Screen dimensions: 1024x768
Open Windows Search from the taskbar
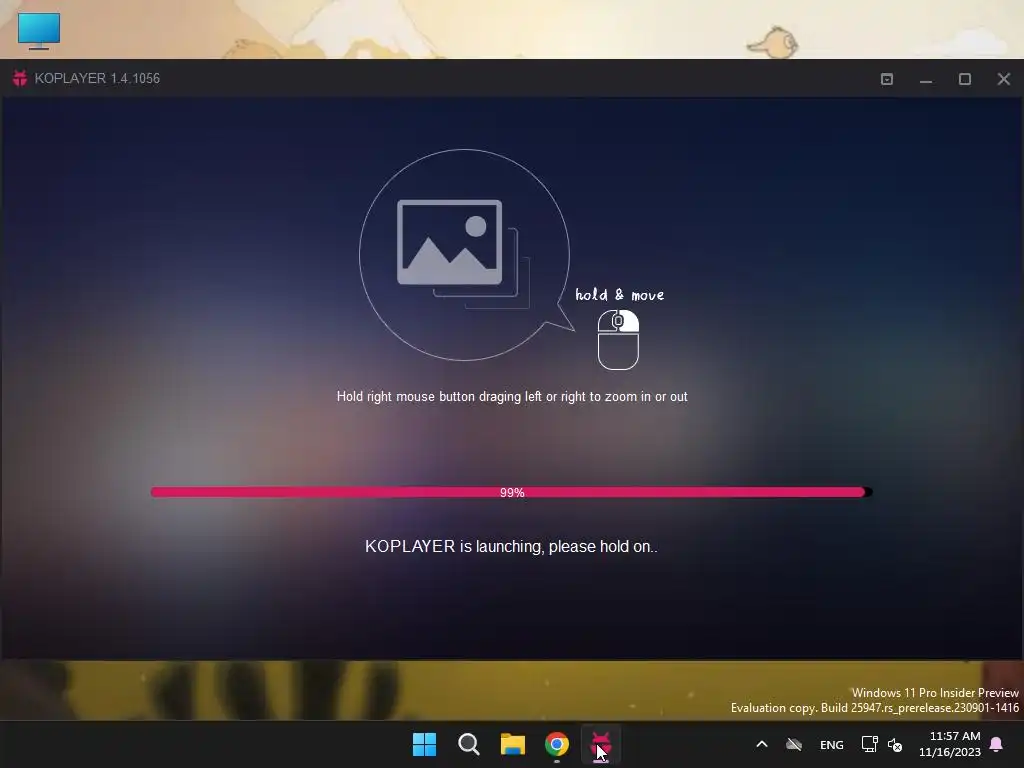coord(468,744)
